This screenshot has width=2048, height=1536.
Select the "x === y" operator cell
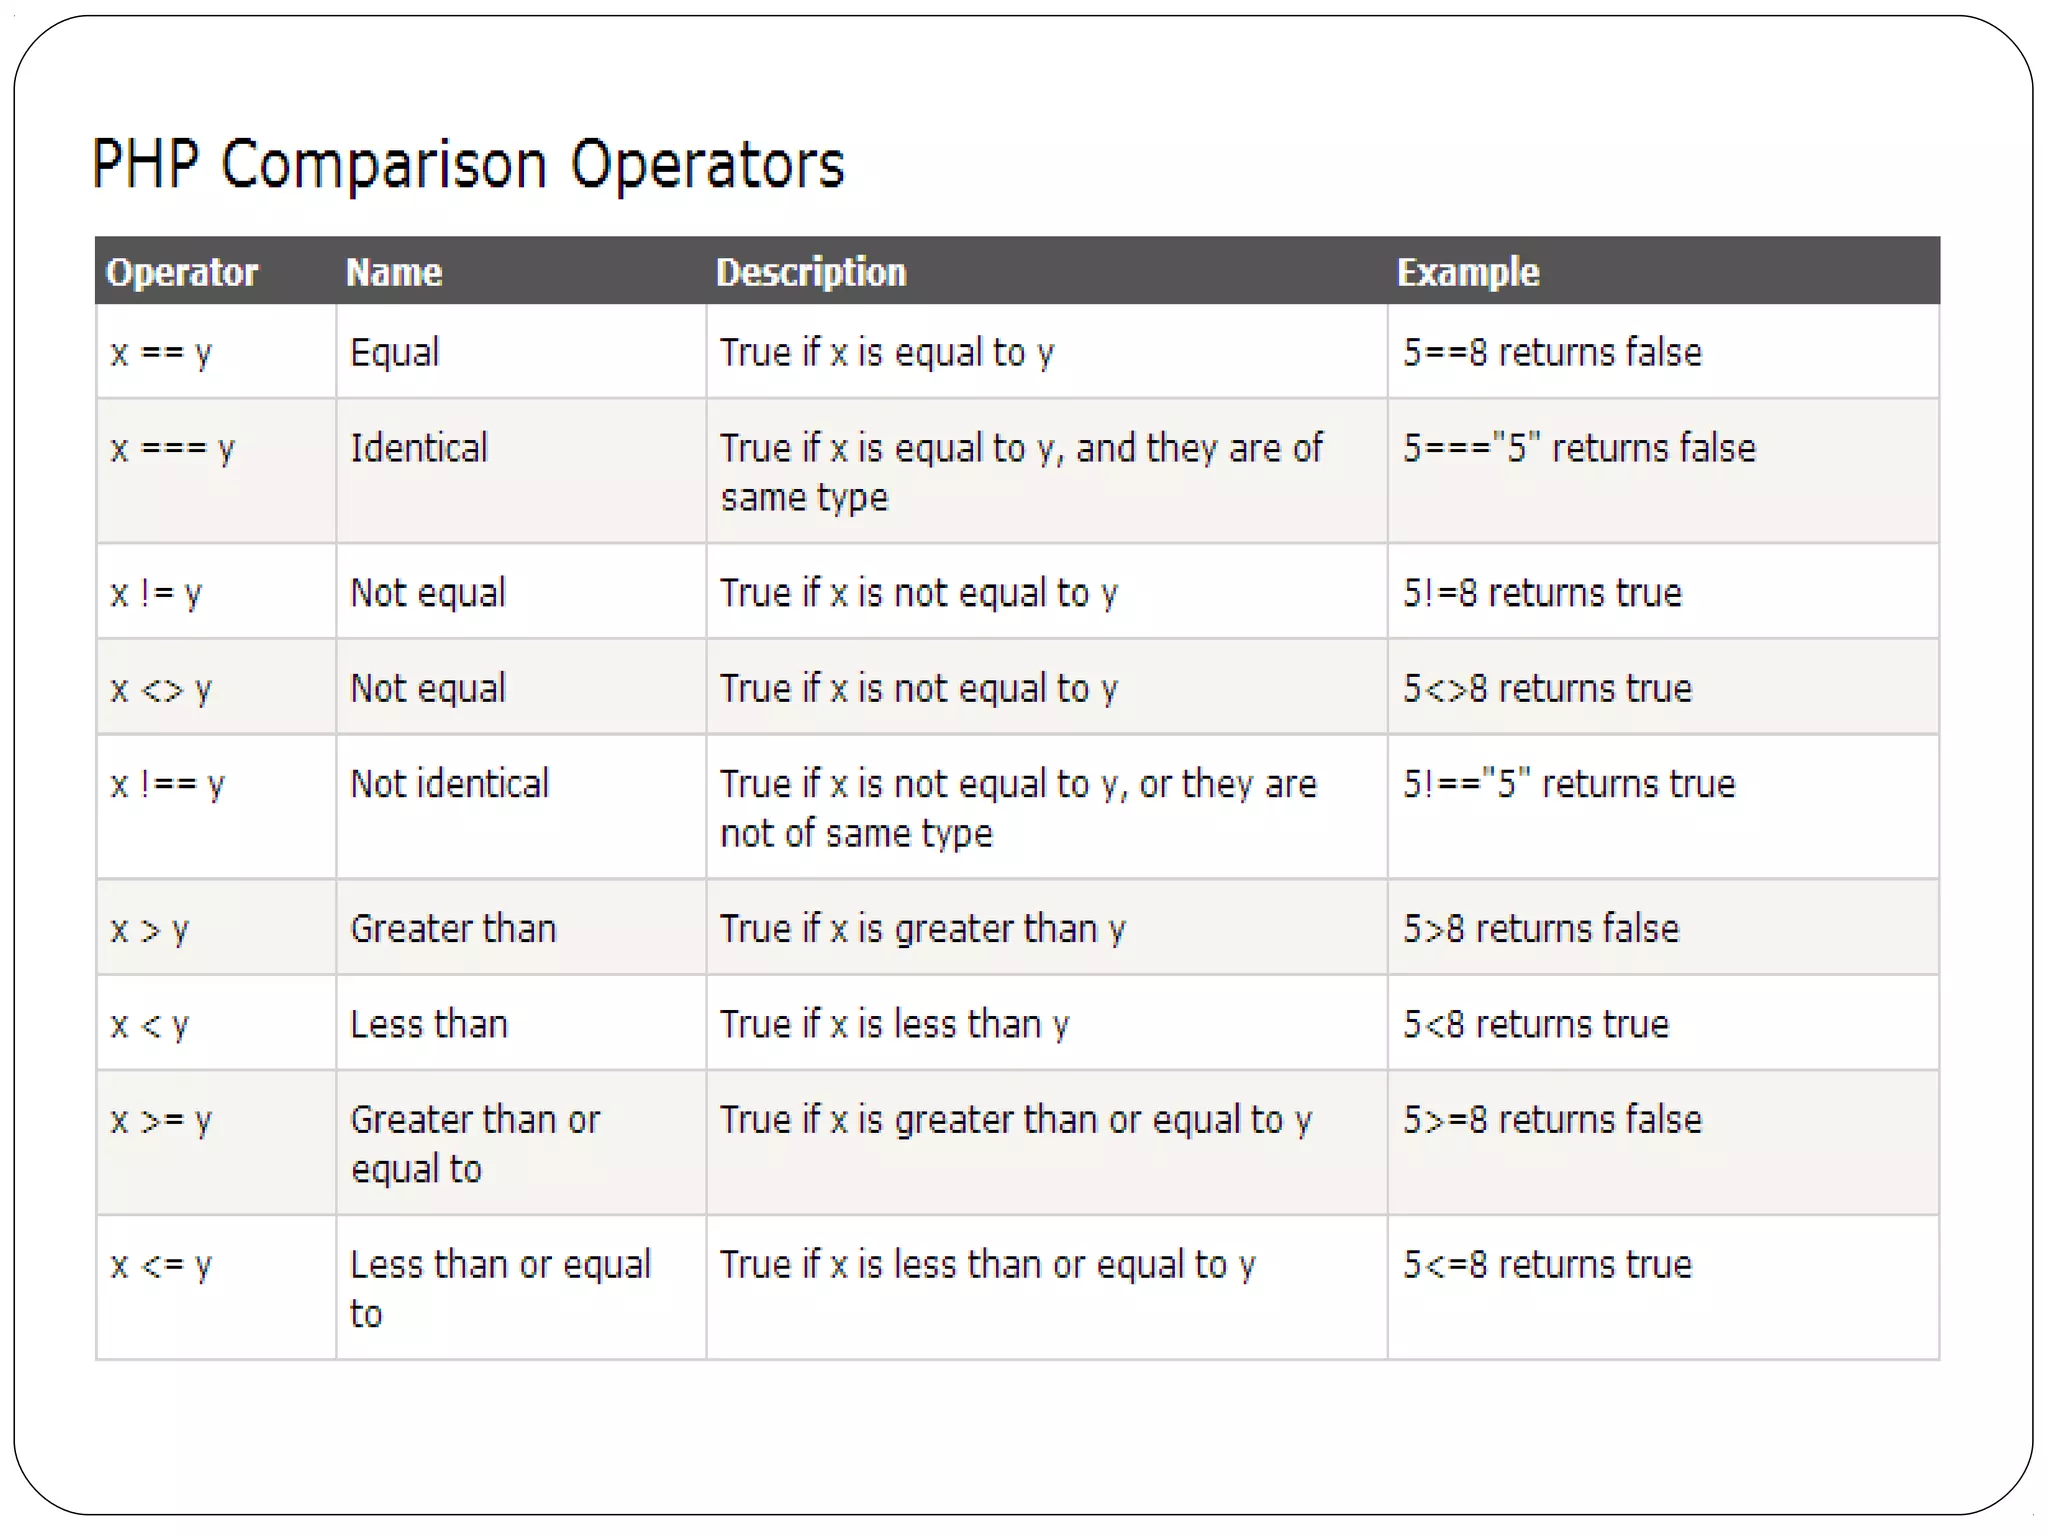tap(172, 448)
